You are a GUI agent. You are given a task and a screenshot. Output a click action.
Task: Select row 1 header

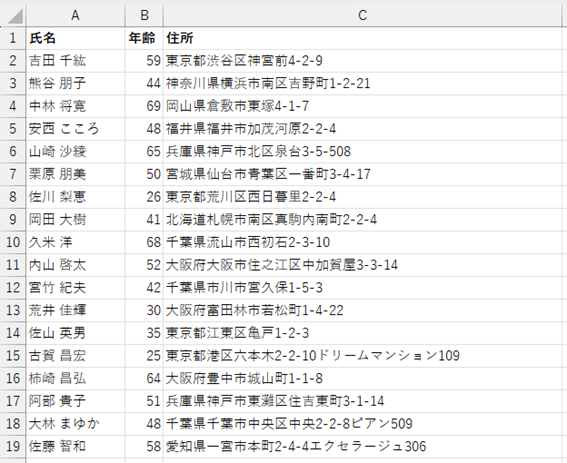click(13, 38)
